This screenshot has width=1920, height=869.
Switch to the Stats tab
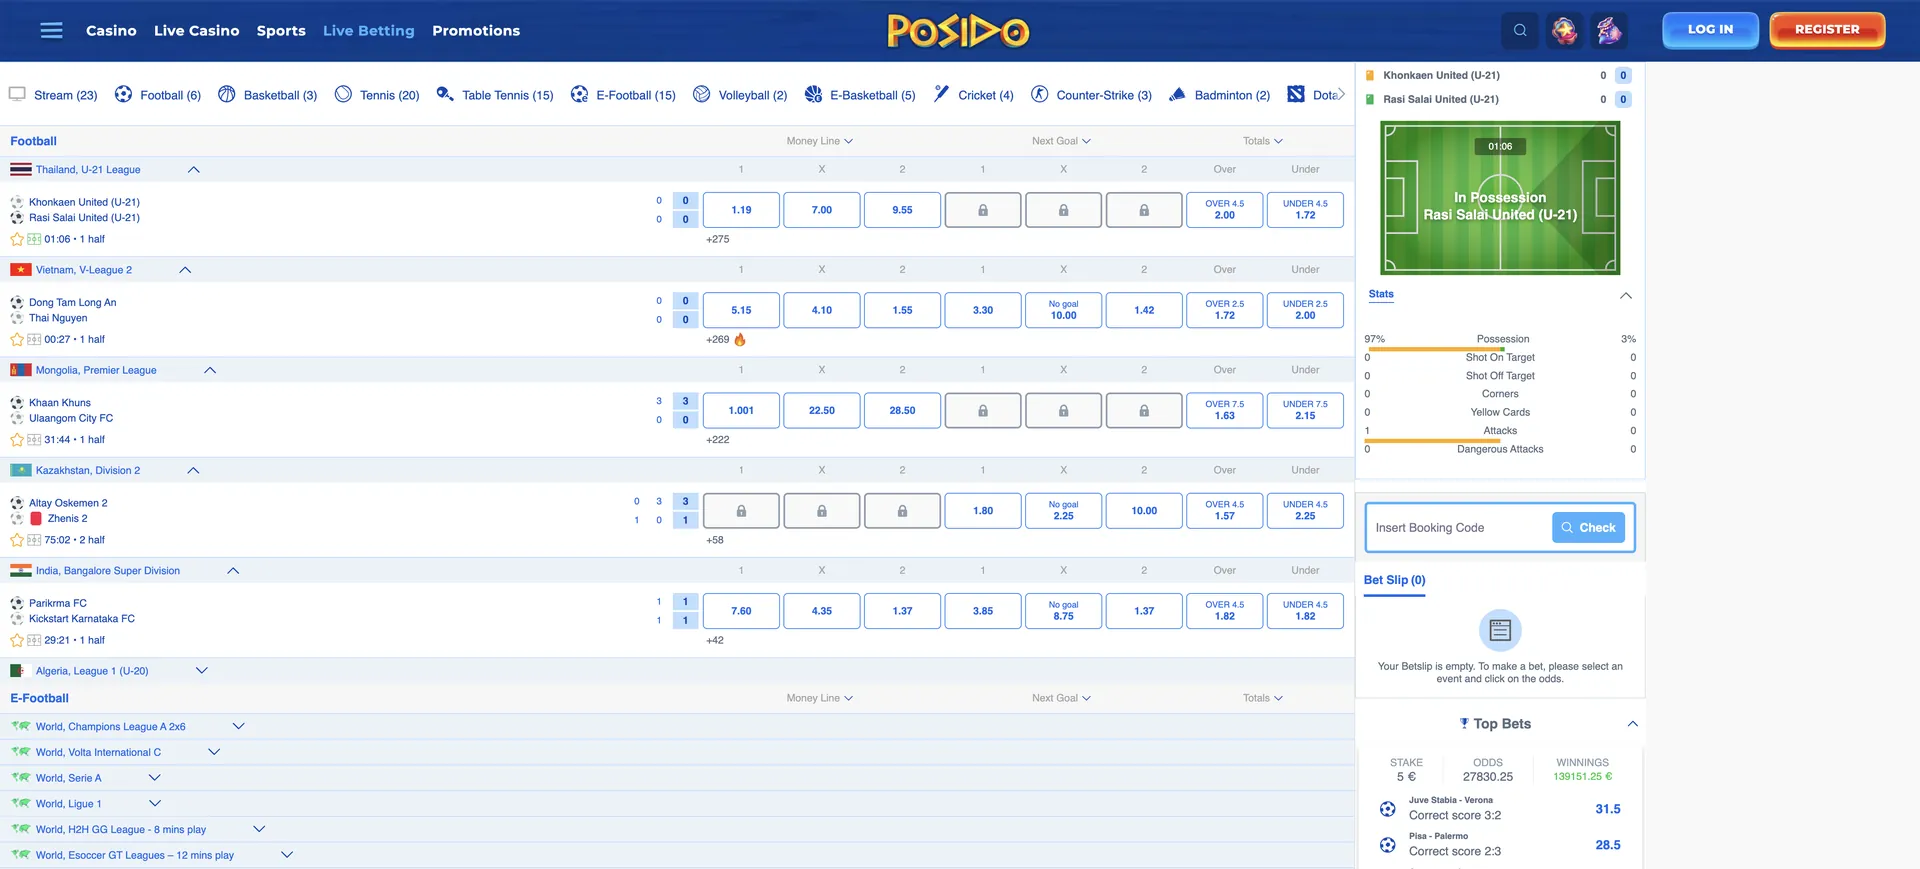[1381, 294]
